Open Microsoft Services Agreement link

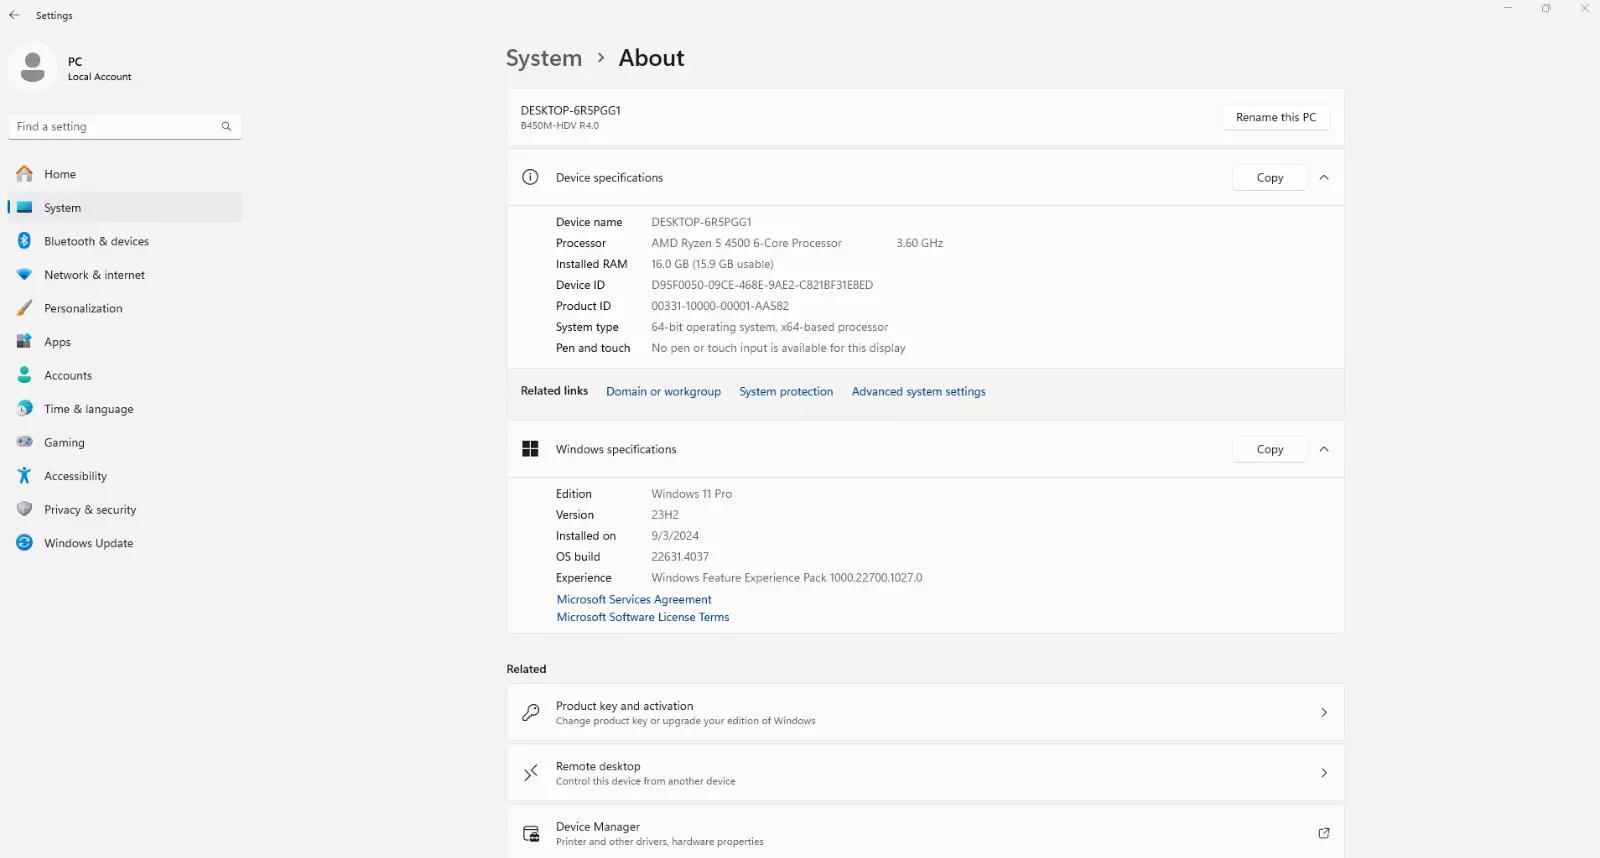(x=634, y=599)
